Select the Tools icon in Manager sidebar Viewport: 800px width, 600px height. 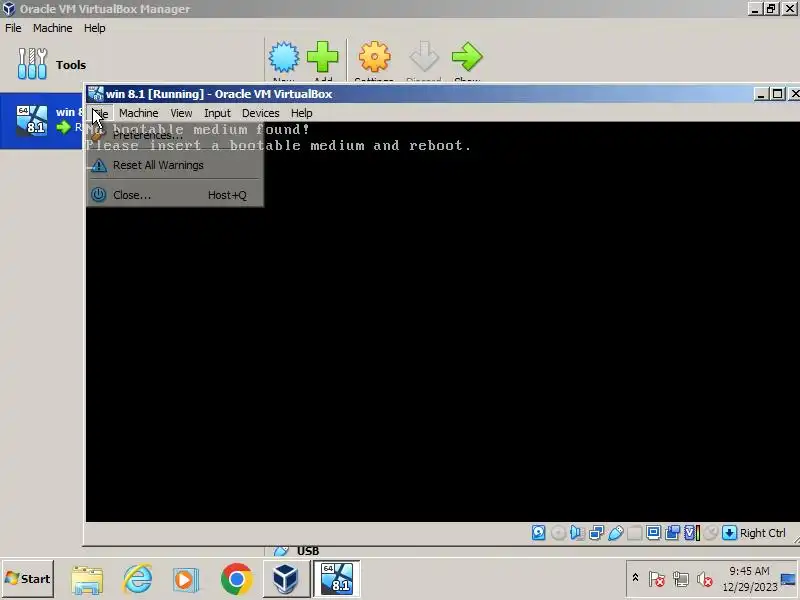click(32, 64)
